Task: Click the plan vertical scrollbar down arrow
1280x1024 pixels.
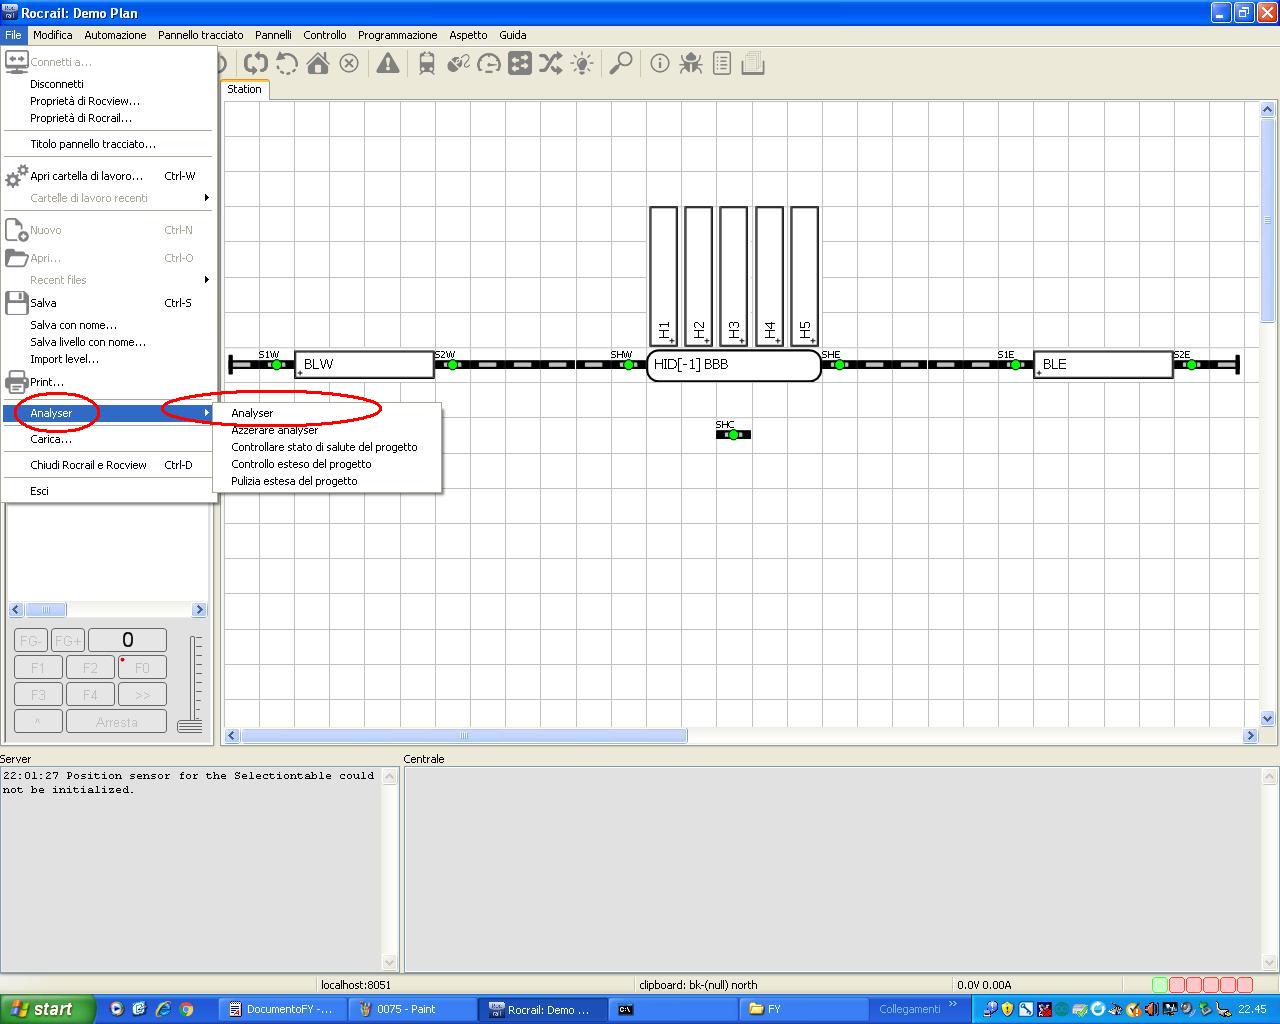Action: tap(1268, 718)
